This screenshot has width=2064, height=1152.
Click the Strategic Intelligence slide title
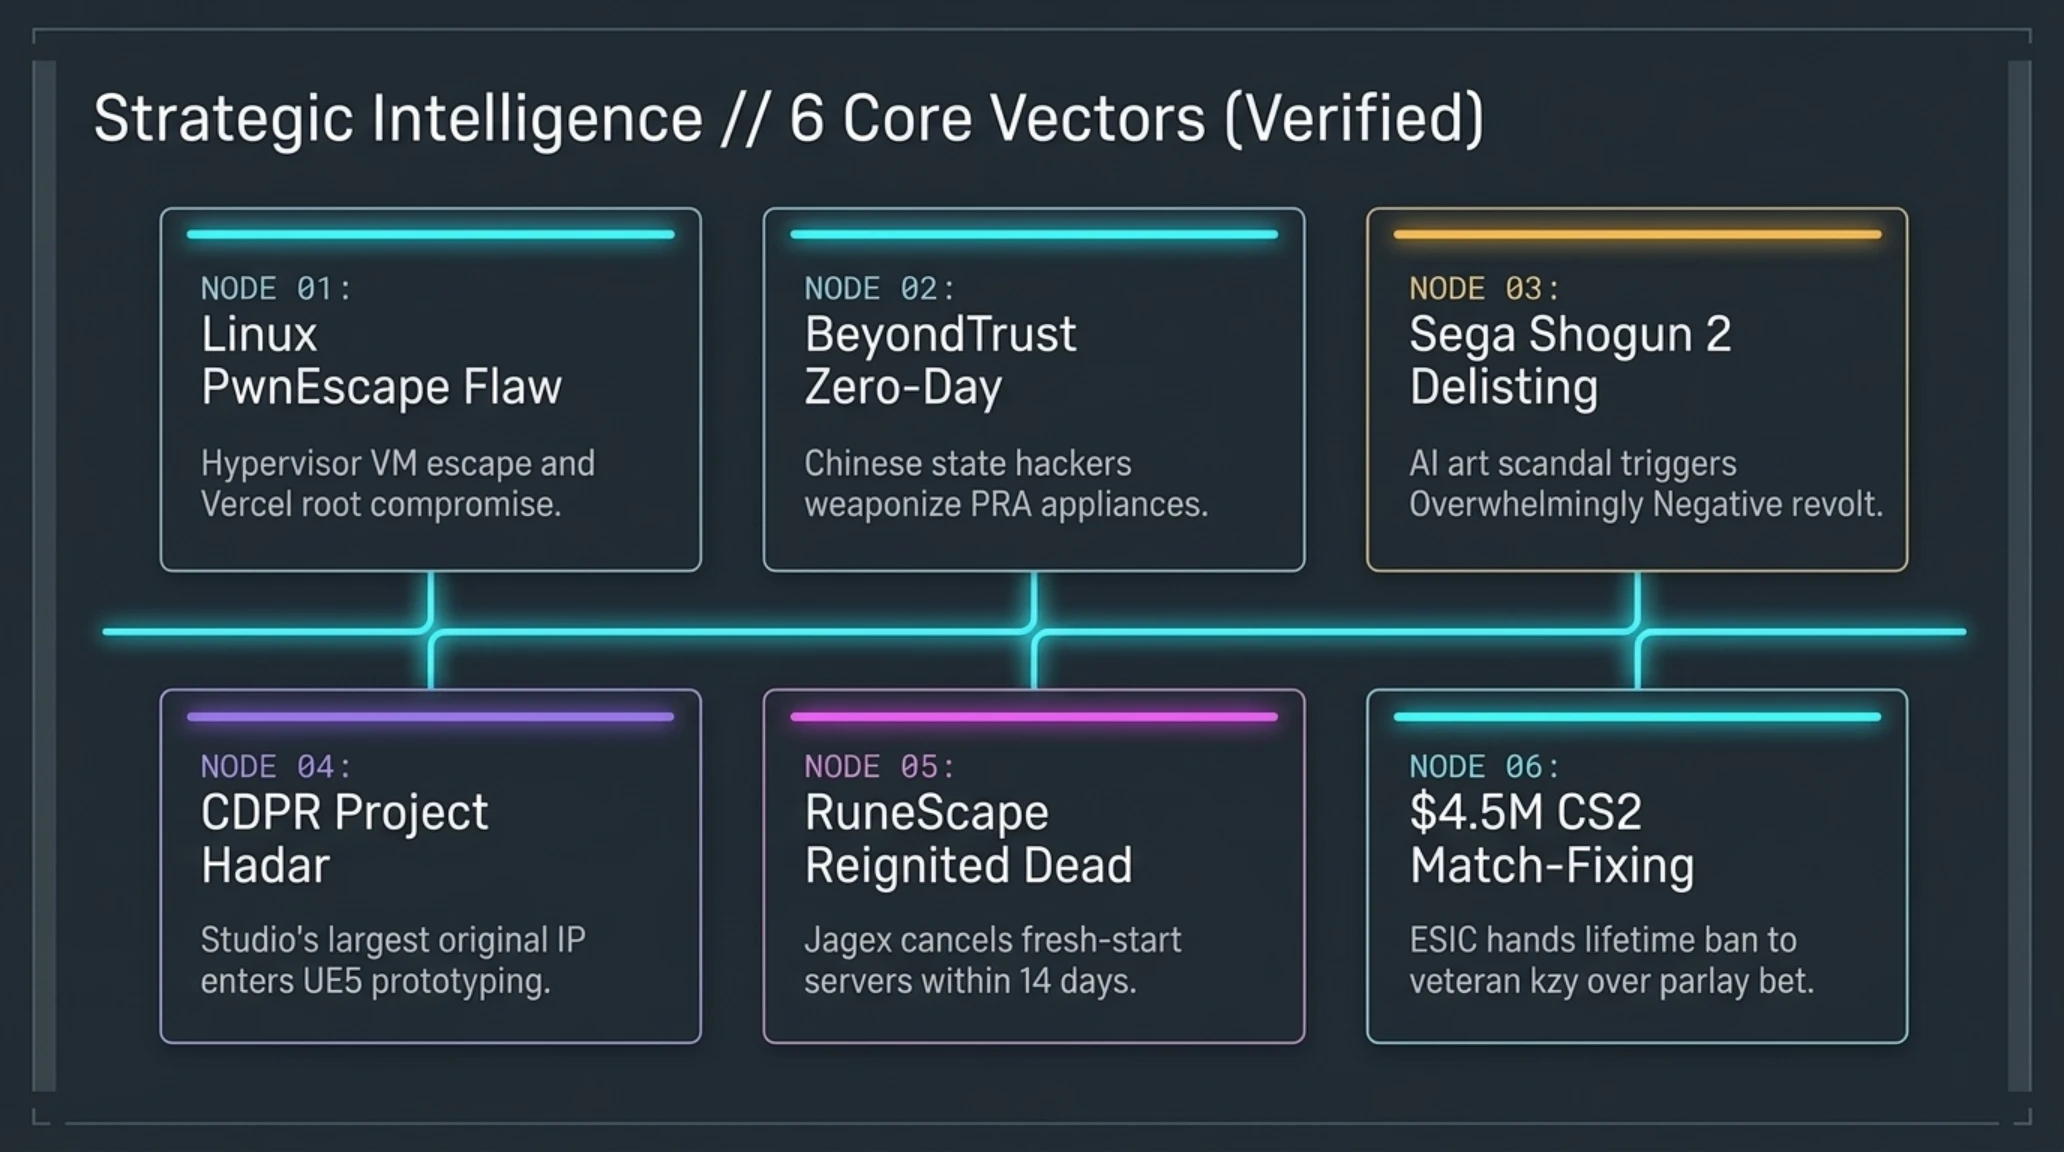tap(788, 119)
